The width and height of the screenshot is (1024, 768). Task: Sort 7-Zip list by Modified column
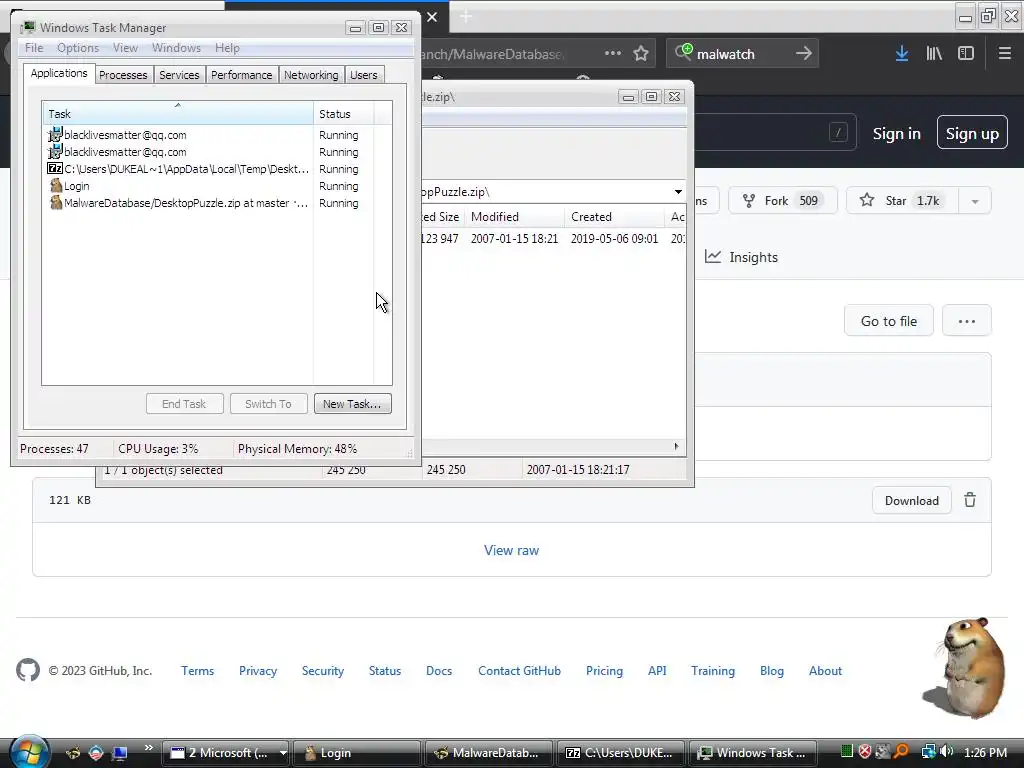click(515, 217)
